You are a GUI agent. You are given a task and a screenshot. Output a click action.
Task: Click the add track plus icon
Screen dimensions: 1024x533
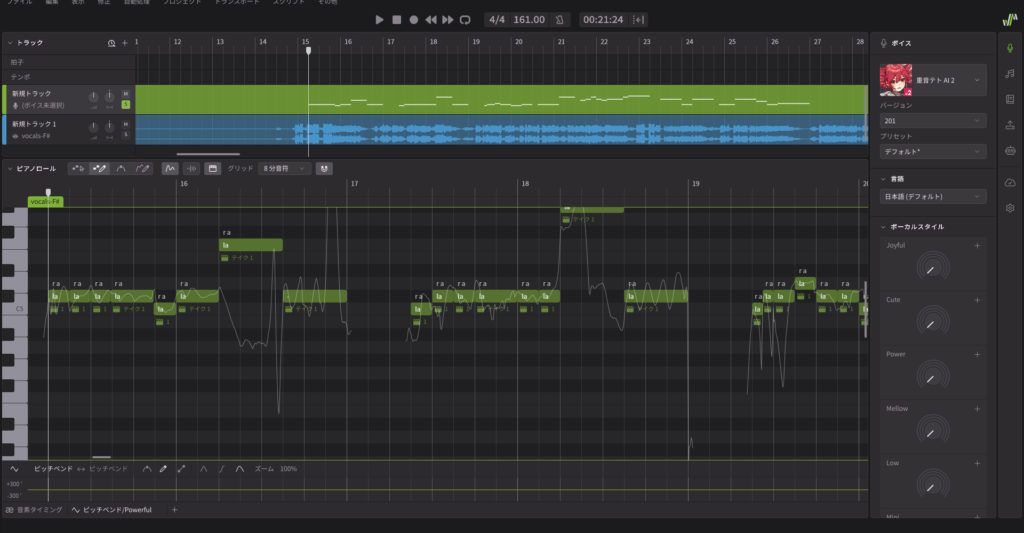(x=125, y=44)
